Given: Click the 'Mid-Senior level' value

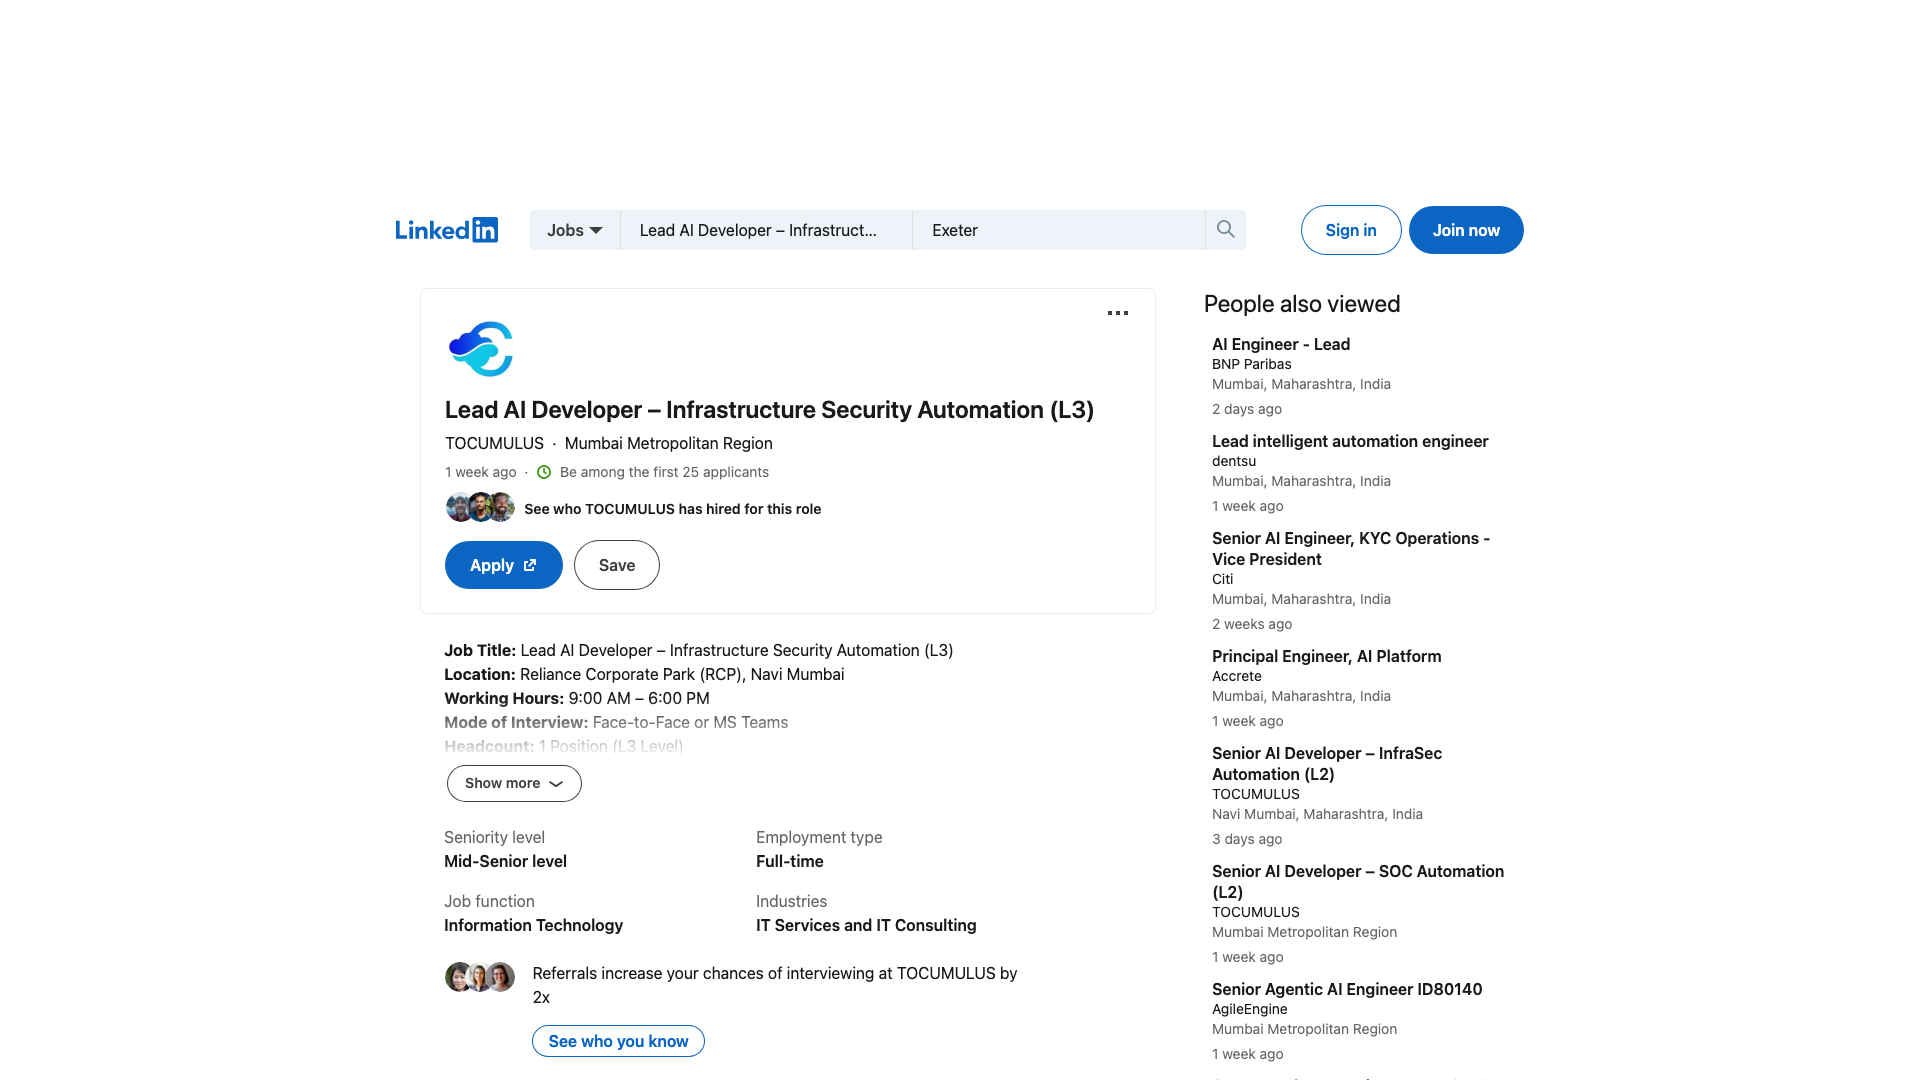Looking at the screenshot, I should tap(505, 861).
